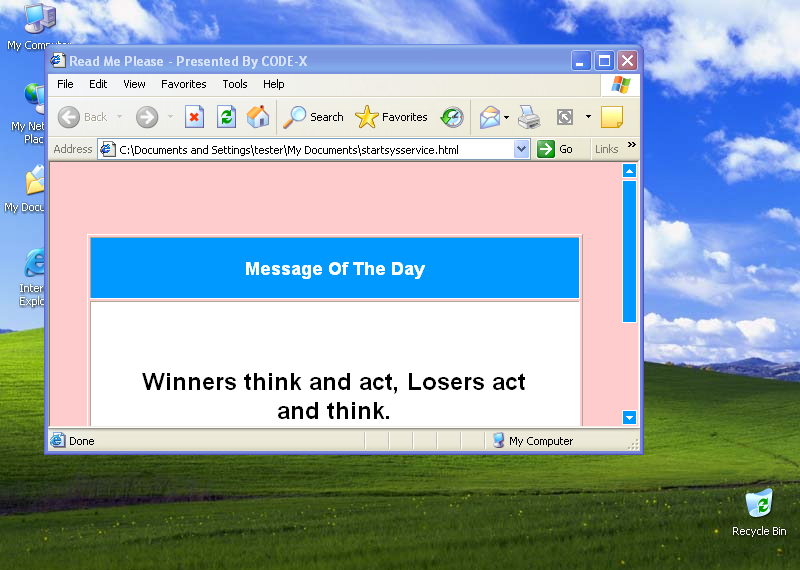This screenshot has width=800, height=570.
Task: Expand the Links toolbar chevron
Action: 632,145
